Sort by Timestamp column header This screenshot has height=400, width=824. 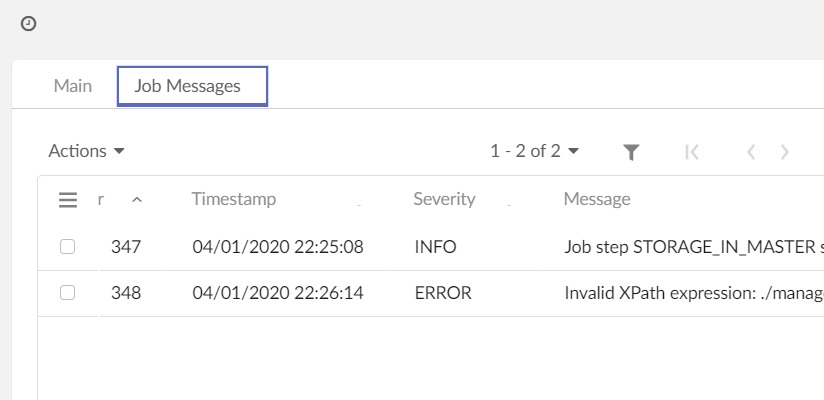(x=233, y=199)
